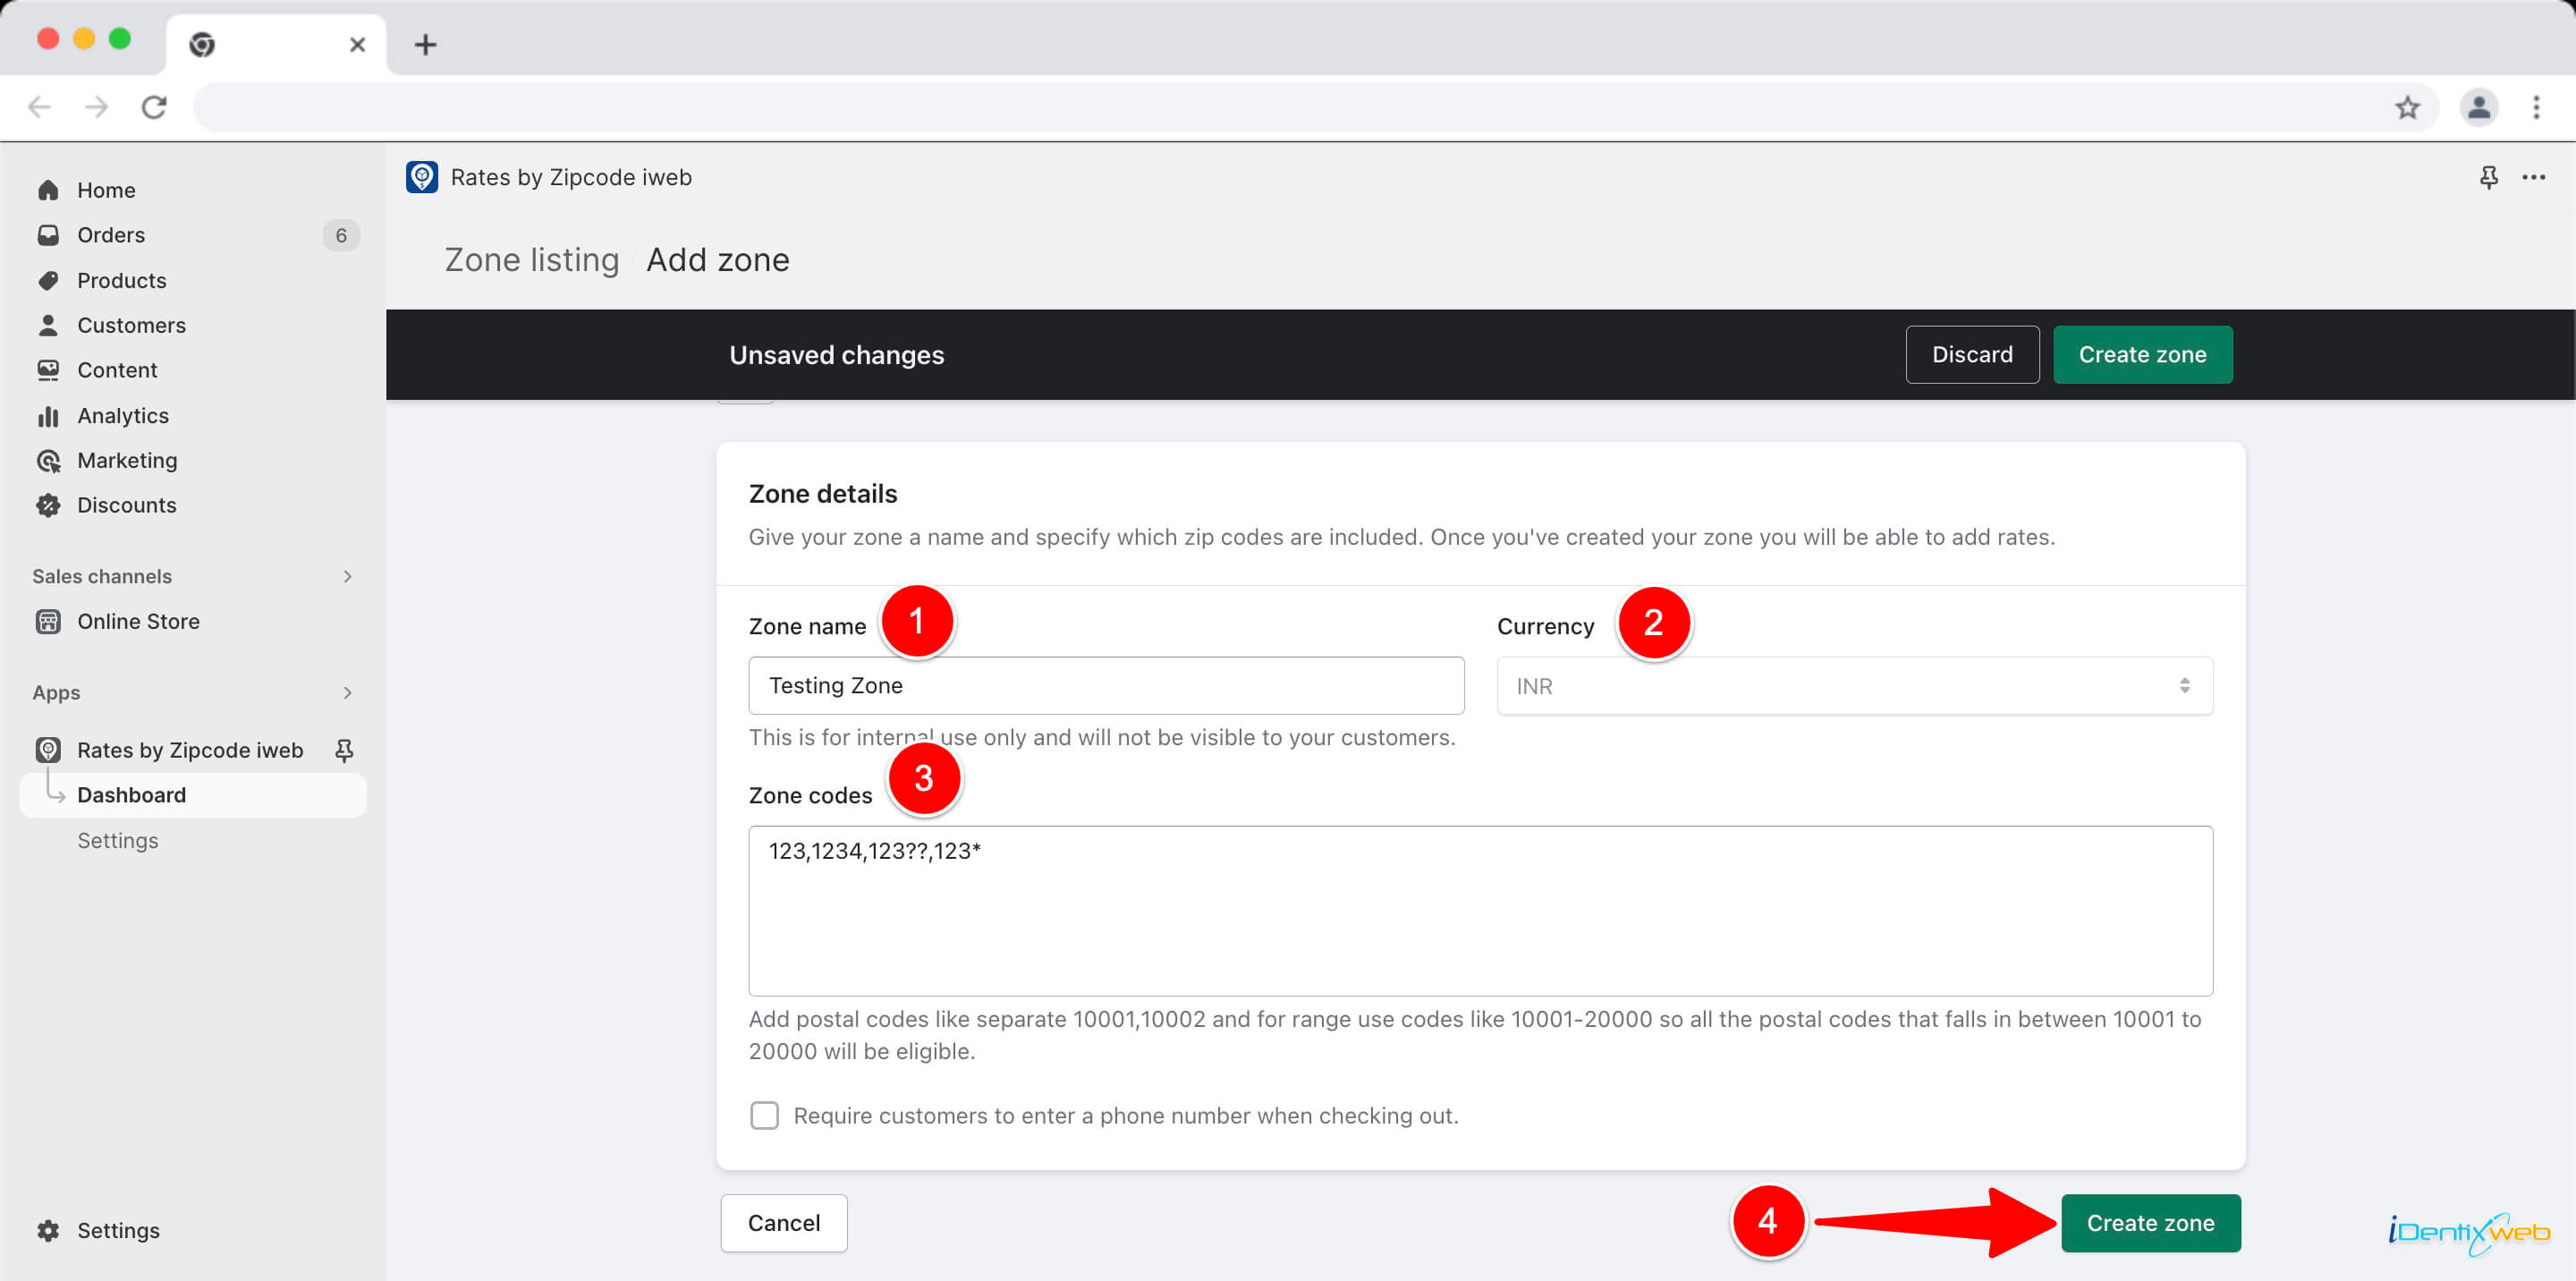
Task: Go forward in browser history
Action: pyautogui.click(x=96, y=107)
